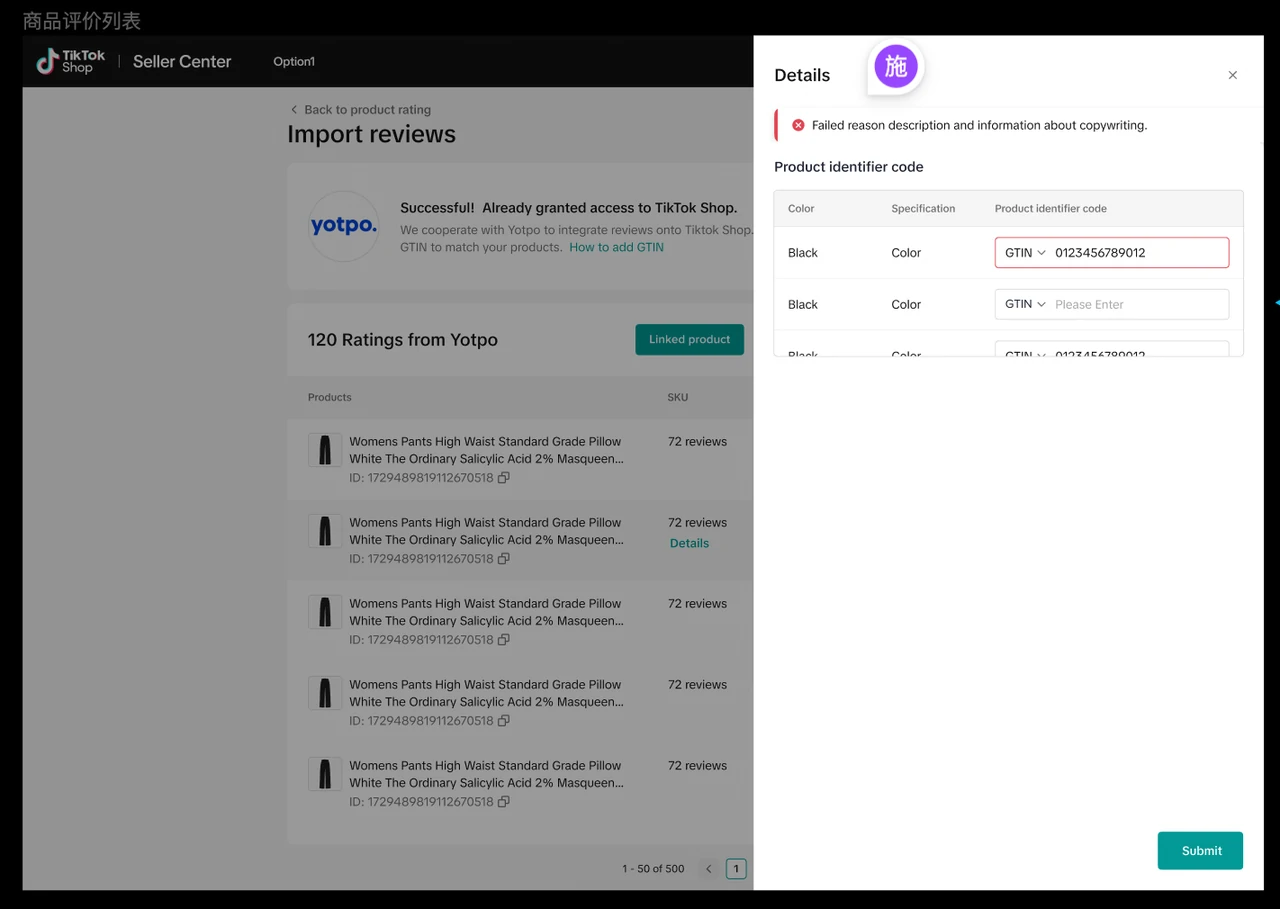This screenshot has height=909, width=1280.
Task: Click the purple 施 avatar badge
Action: 896,67
